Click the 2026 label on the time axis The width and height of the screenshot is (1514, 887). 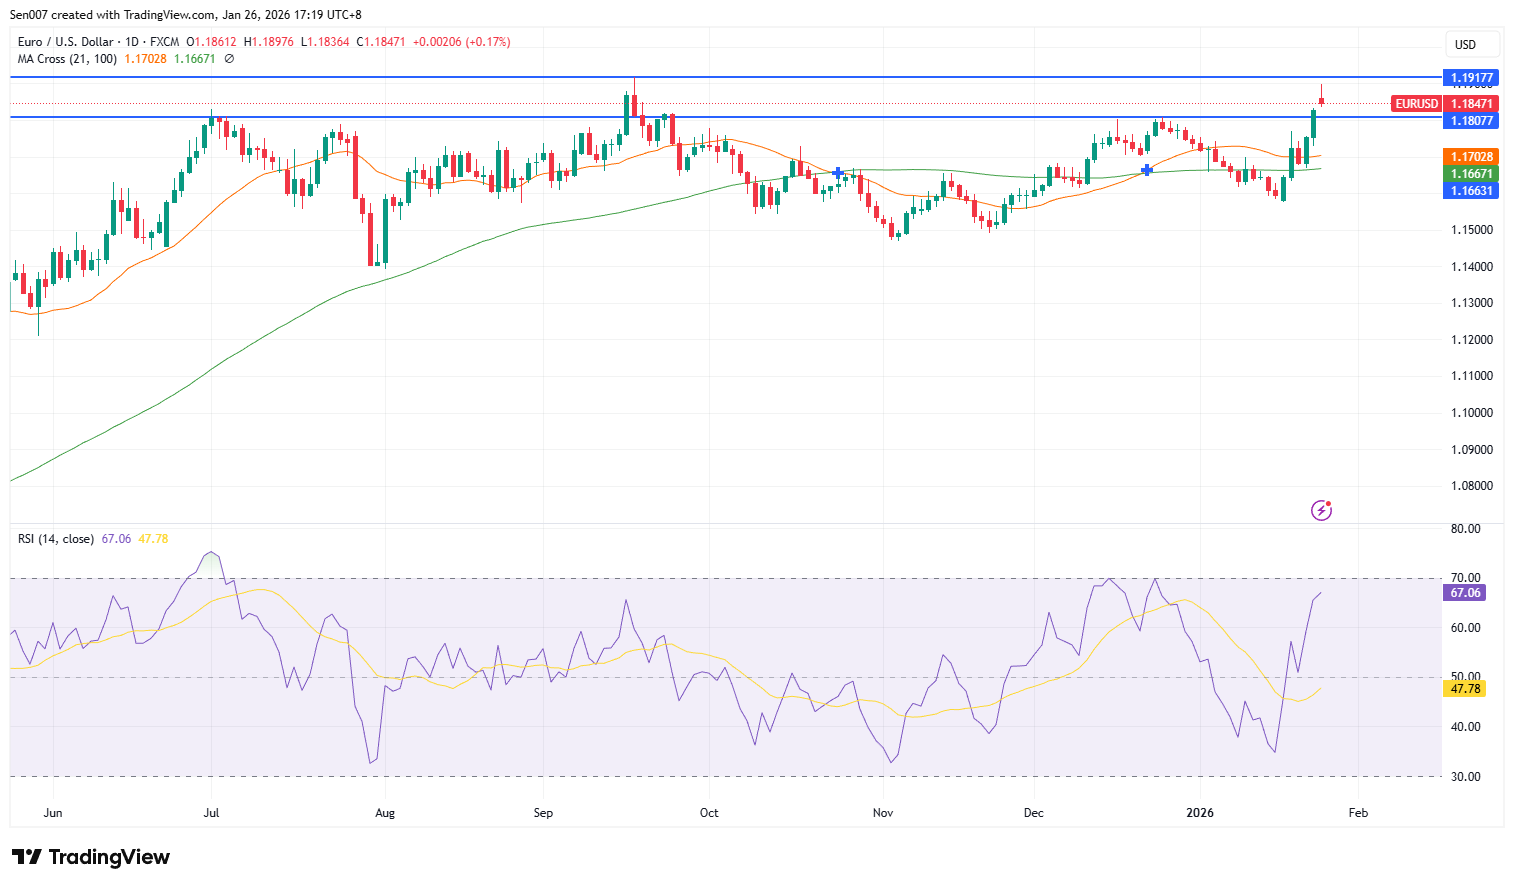[1199, 813]
